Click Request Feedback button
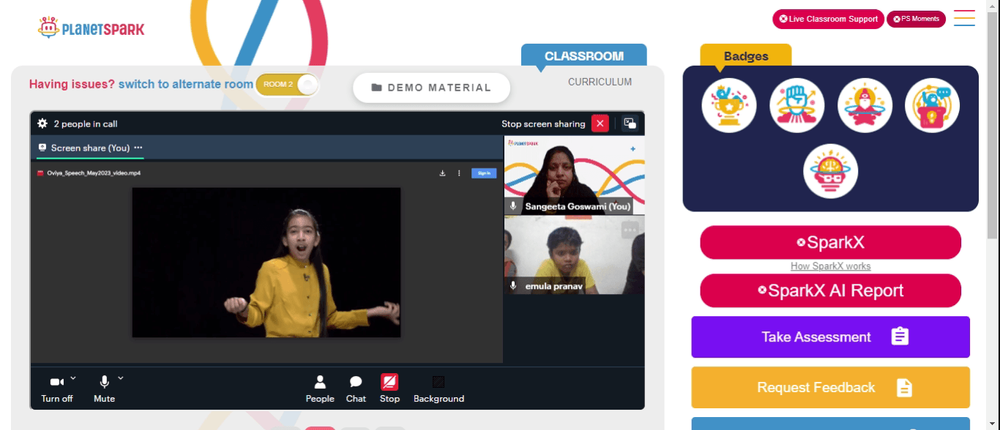This screenshot has height=430, width=1000. [830, 387]
